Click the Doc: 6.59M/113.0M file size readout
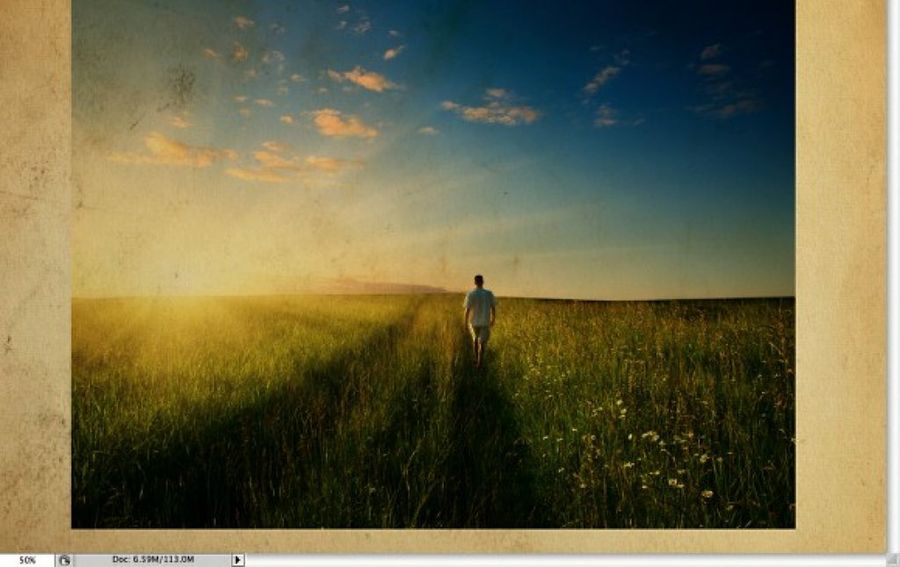 coord(152,560)
